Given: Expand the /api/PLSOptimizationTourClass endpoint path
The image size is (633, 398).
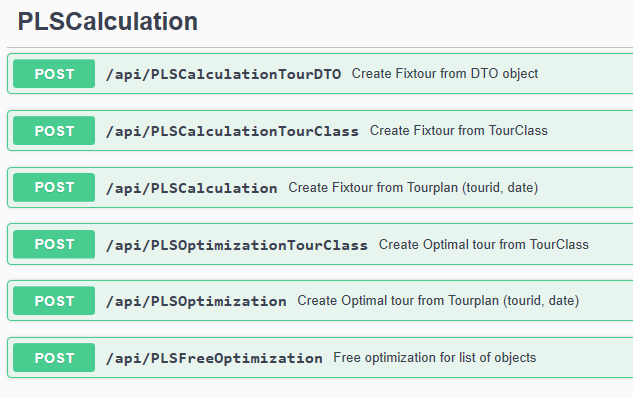Looking at the screenshot, I should (x=237, y=245).
